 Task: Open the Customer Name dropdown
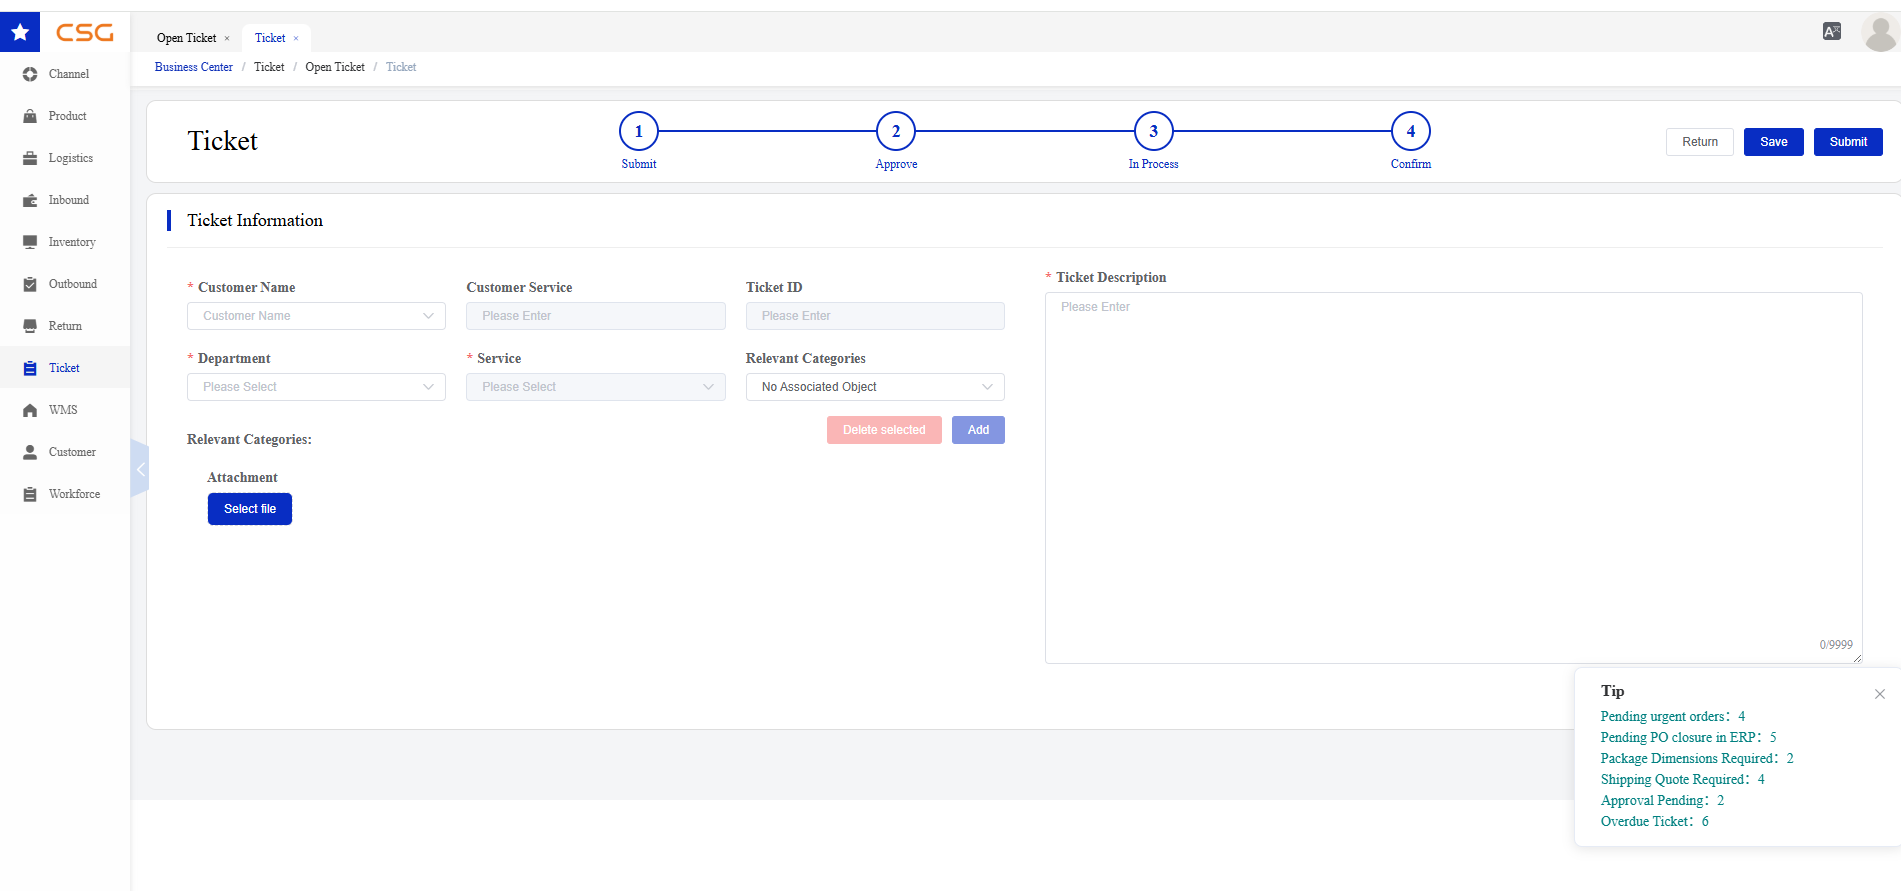[316, 316]
